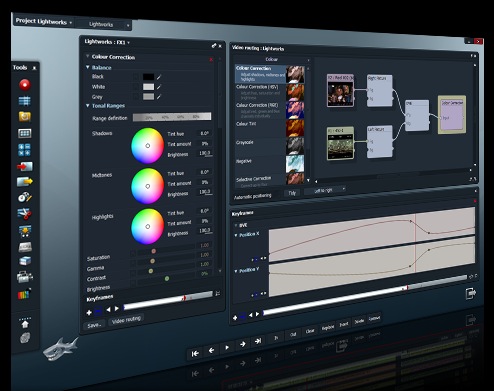Screen dimensions: 494x391
Task: Collapse the Balance section
Action: click(88, 67)
